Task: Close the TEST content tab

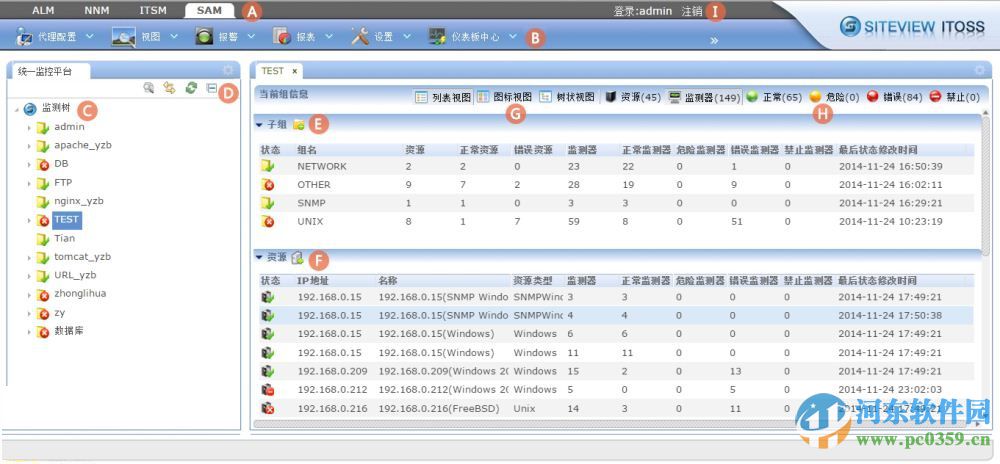Action: tap(295, 71)
